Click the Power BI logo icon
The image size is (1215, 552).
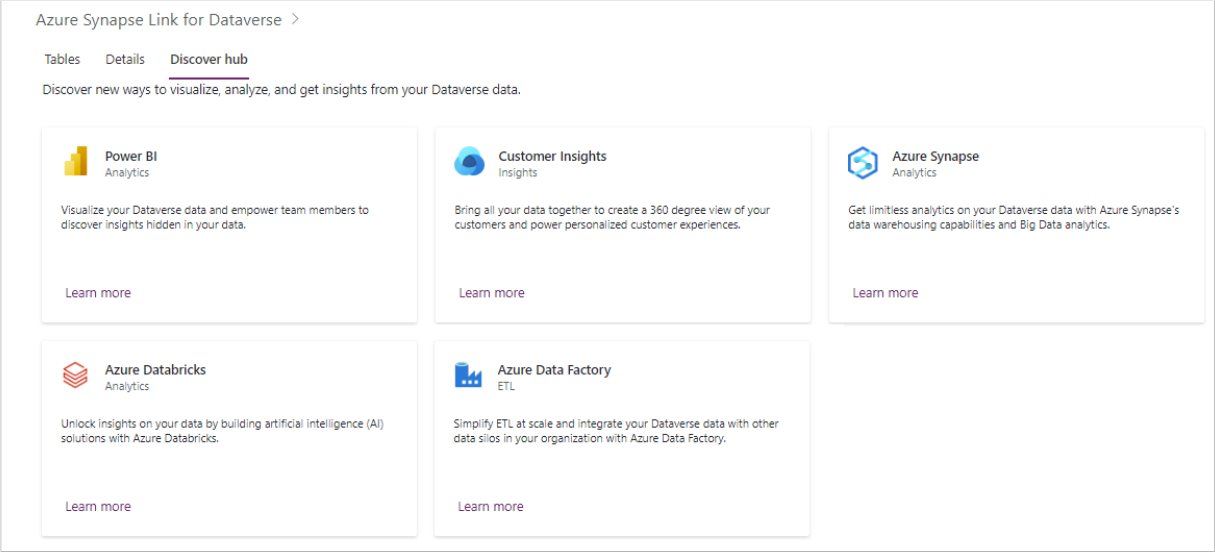tap(76, 162)
